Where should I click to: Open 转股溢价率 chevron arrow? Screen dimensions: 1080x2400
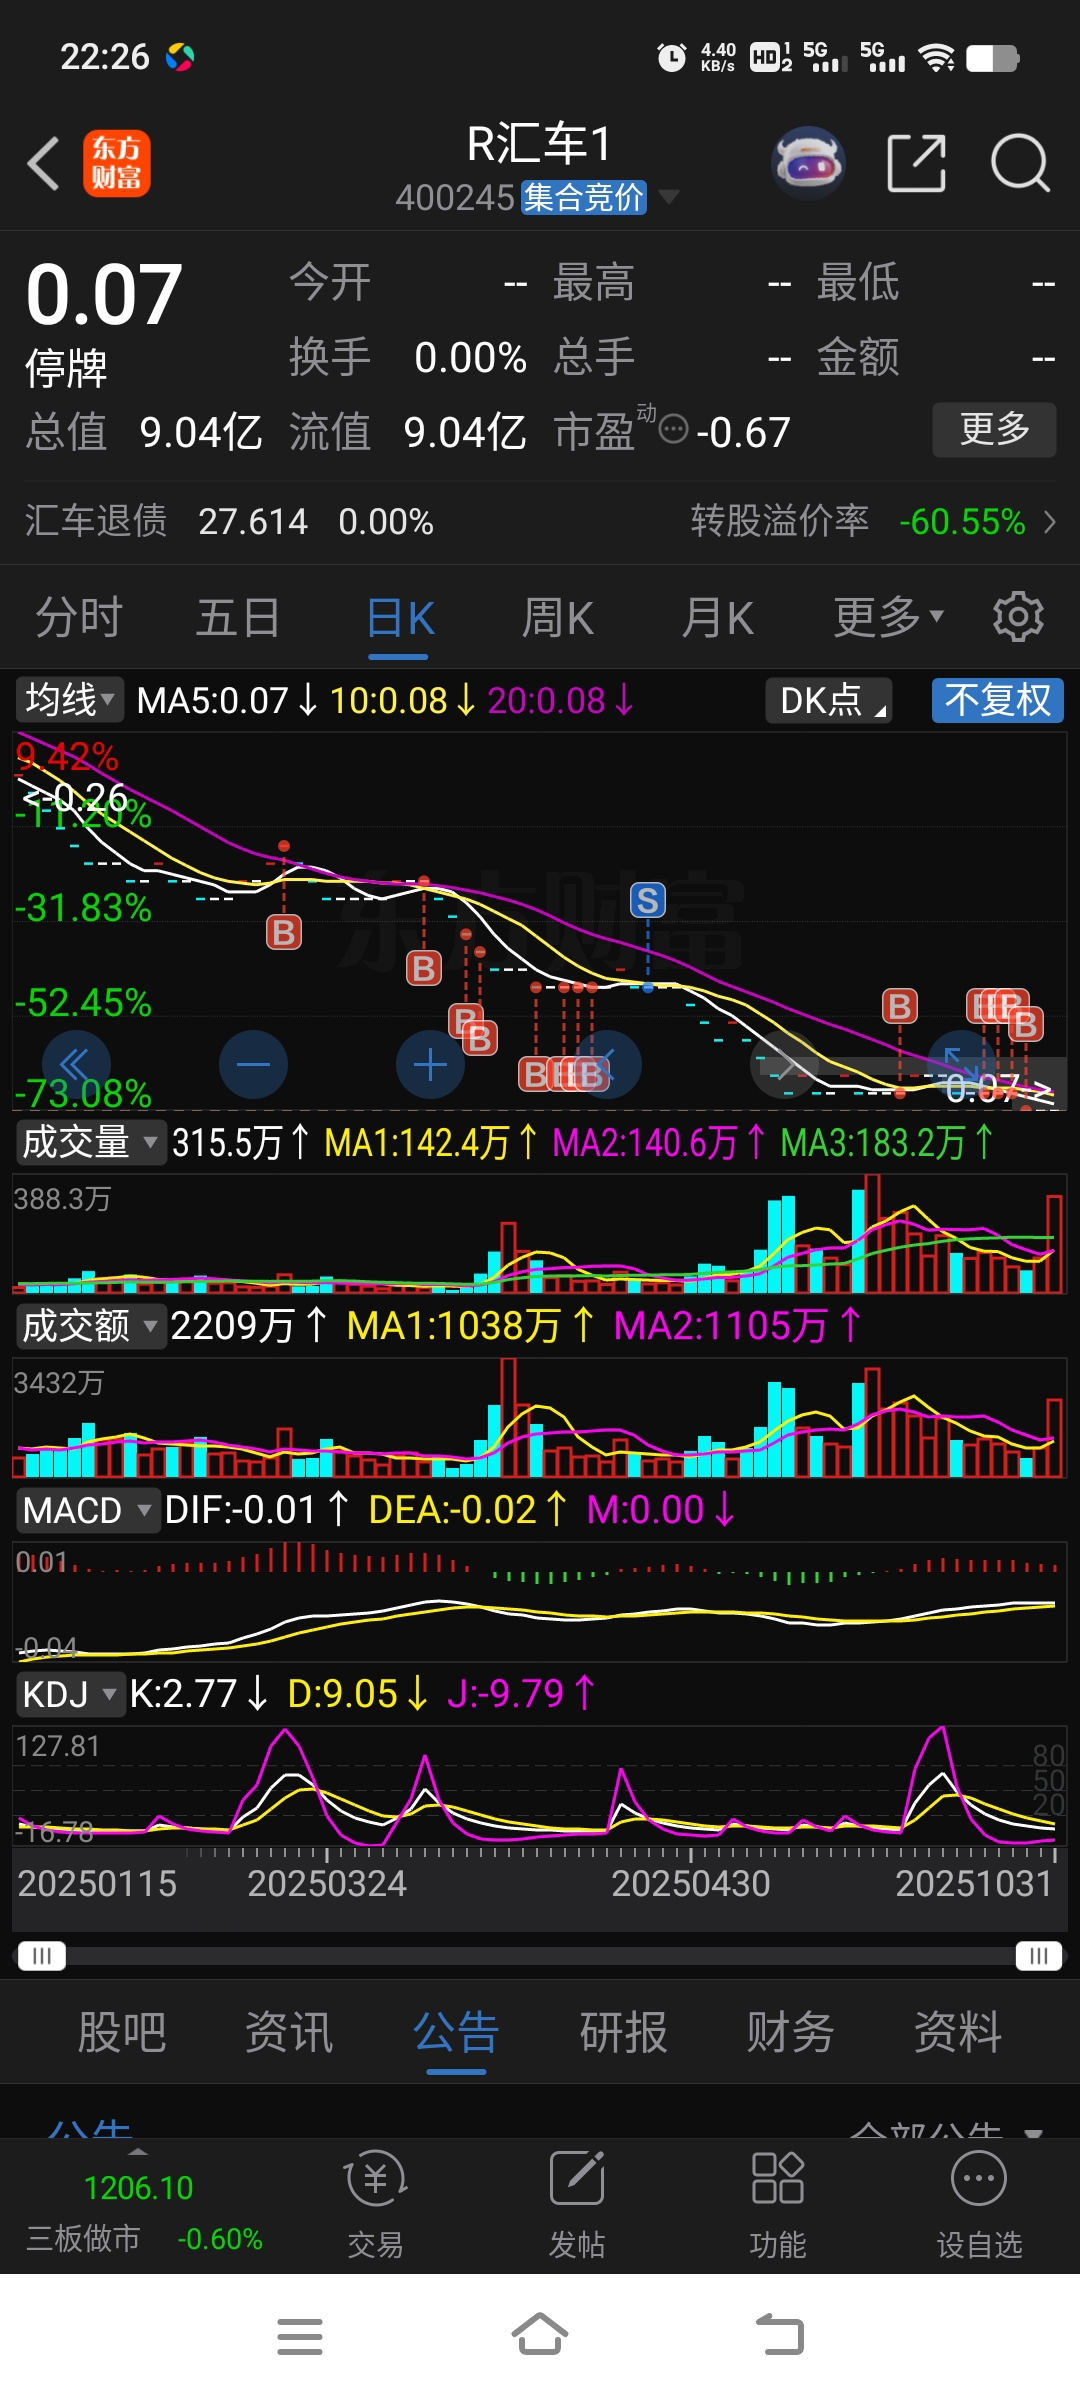click(1050, 521)
